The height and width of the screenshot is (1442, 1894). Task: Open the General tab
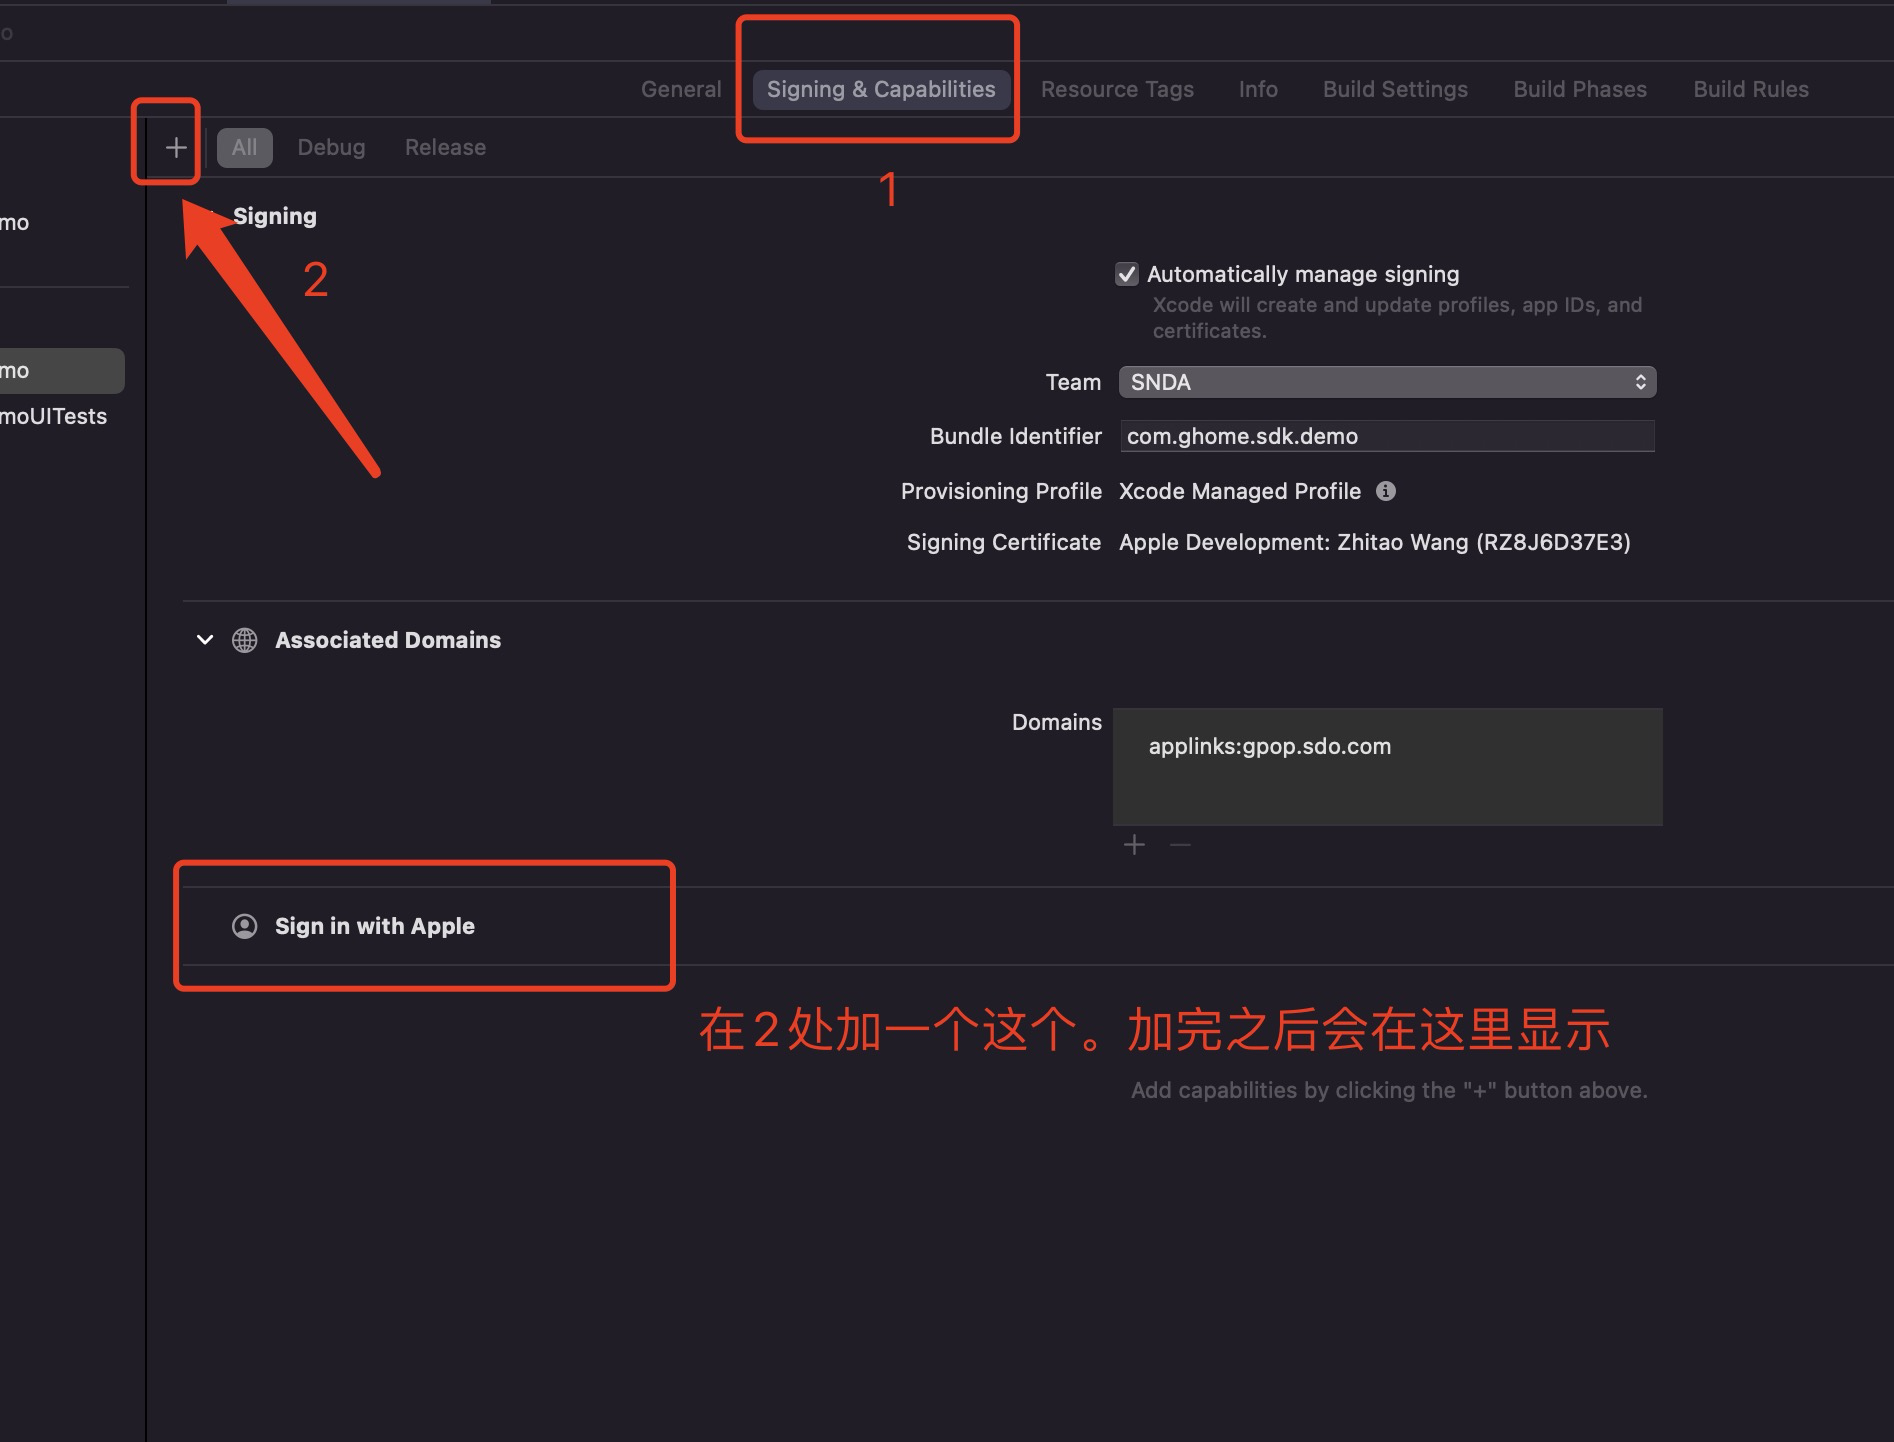pos(681,89)
